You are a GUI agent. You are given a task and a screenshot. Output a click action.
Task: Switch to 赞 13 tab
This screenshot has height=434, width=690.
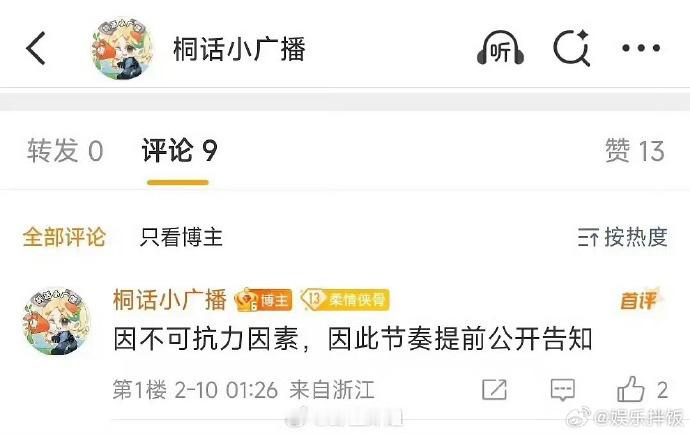(x=635, y=151)
